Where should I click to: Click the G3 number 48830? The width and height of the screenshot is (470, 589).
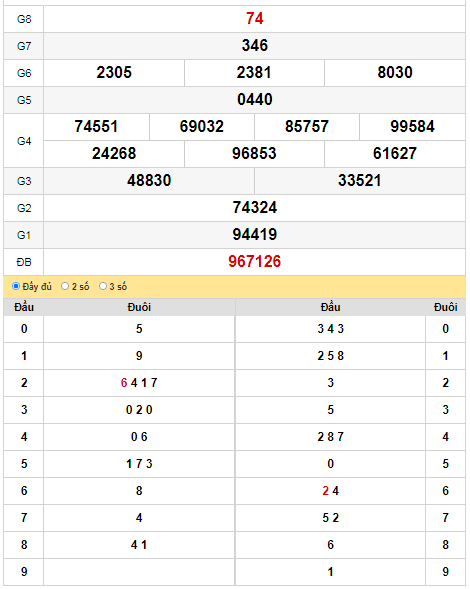point(149,180)
